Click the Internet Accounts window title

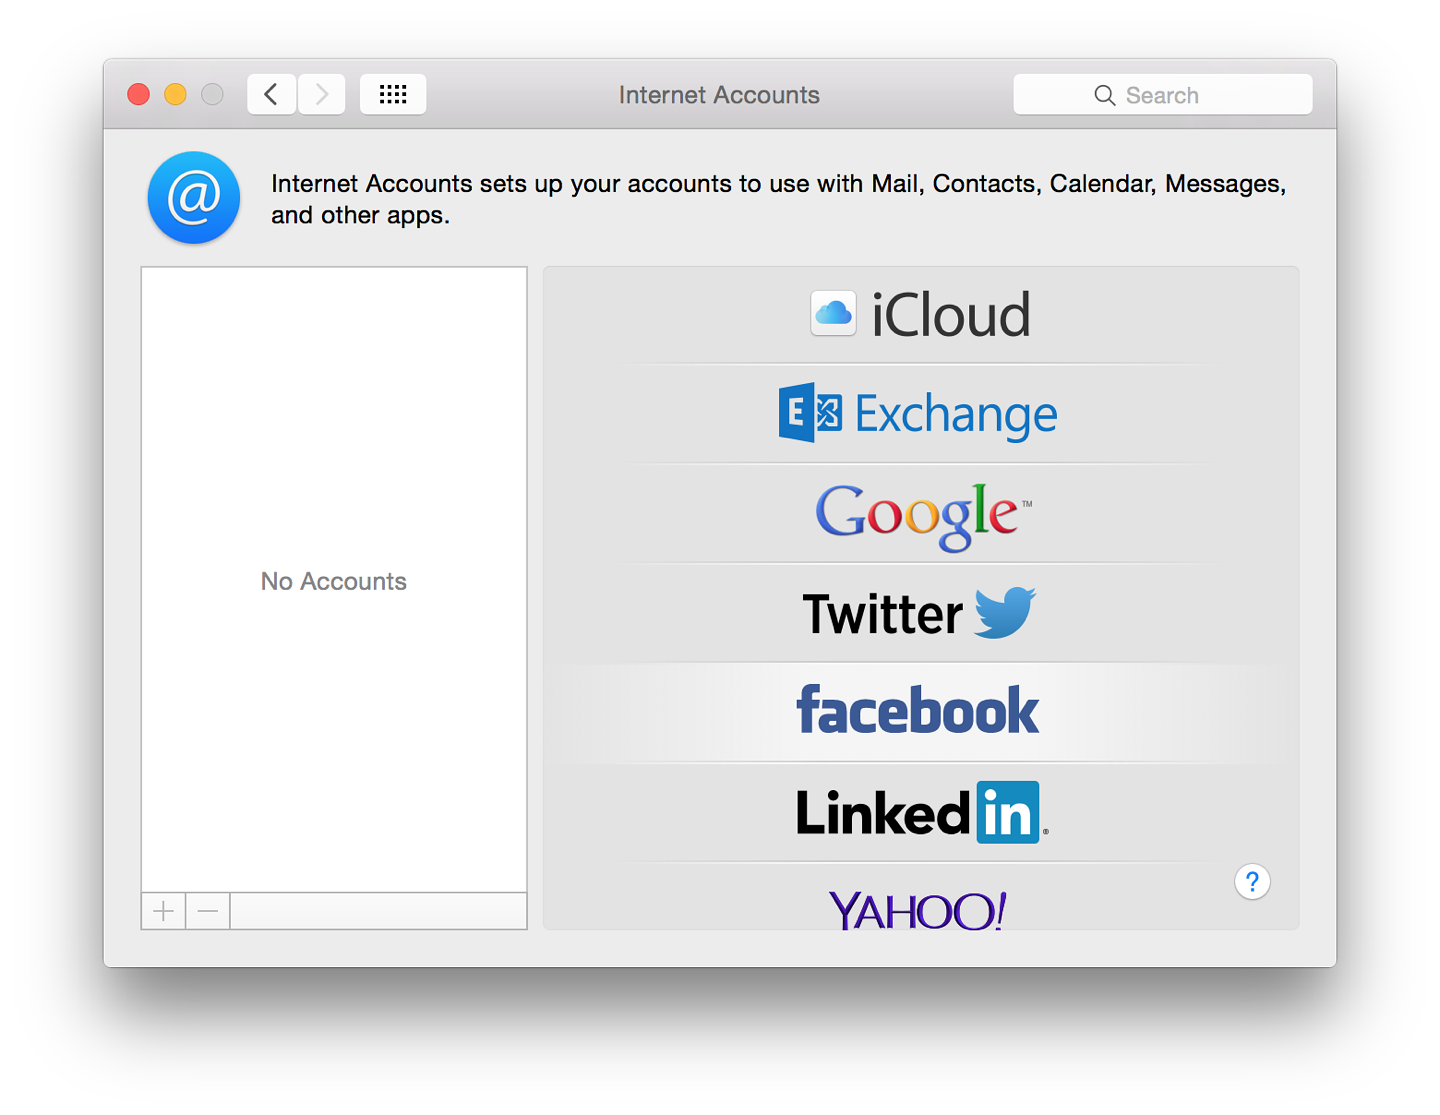pos(719,95)
